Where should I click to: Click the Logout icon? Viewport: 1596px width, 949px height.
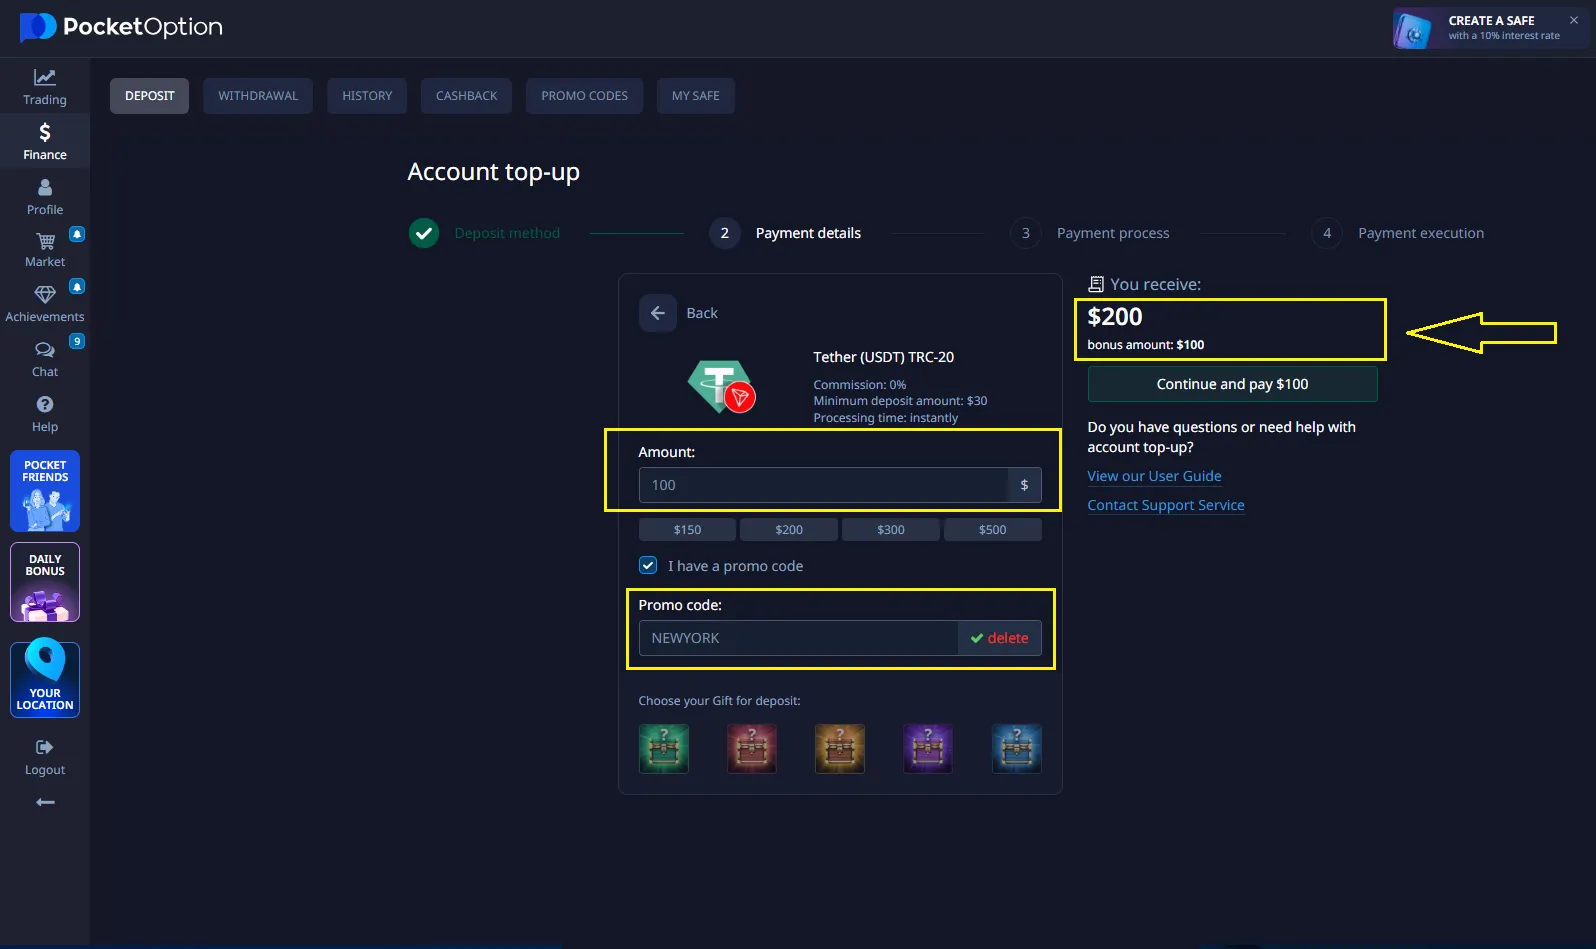(45, 747)
